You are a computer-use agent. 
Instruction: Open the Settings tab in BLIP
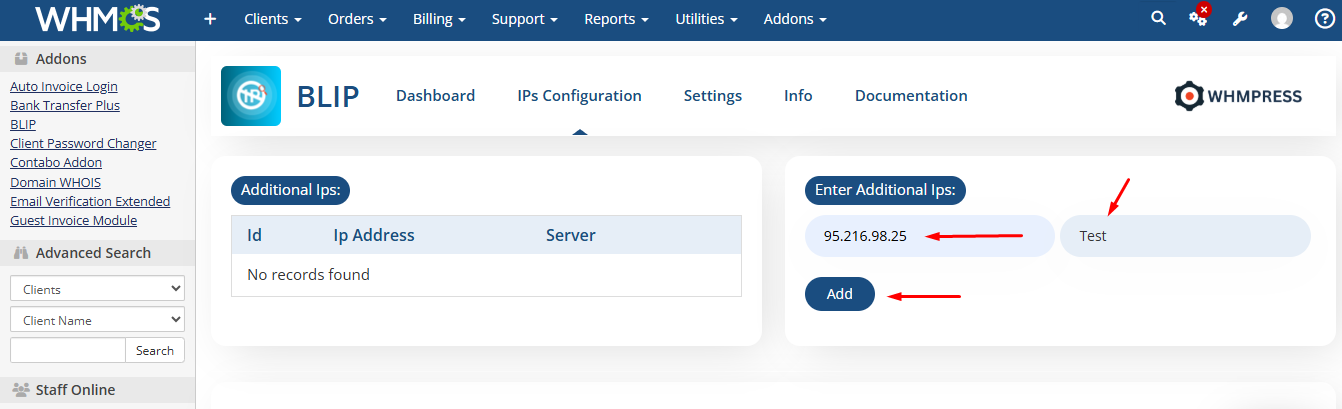712,96
